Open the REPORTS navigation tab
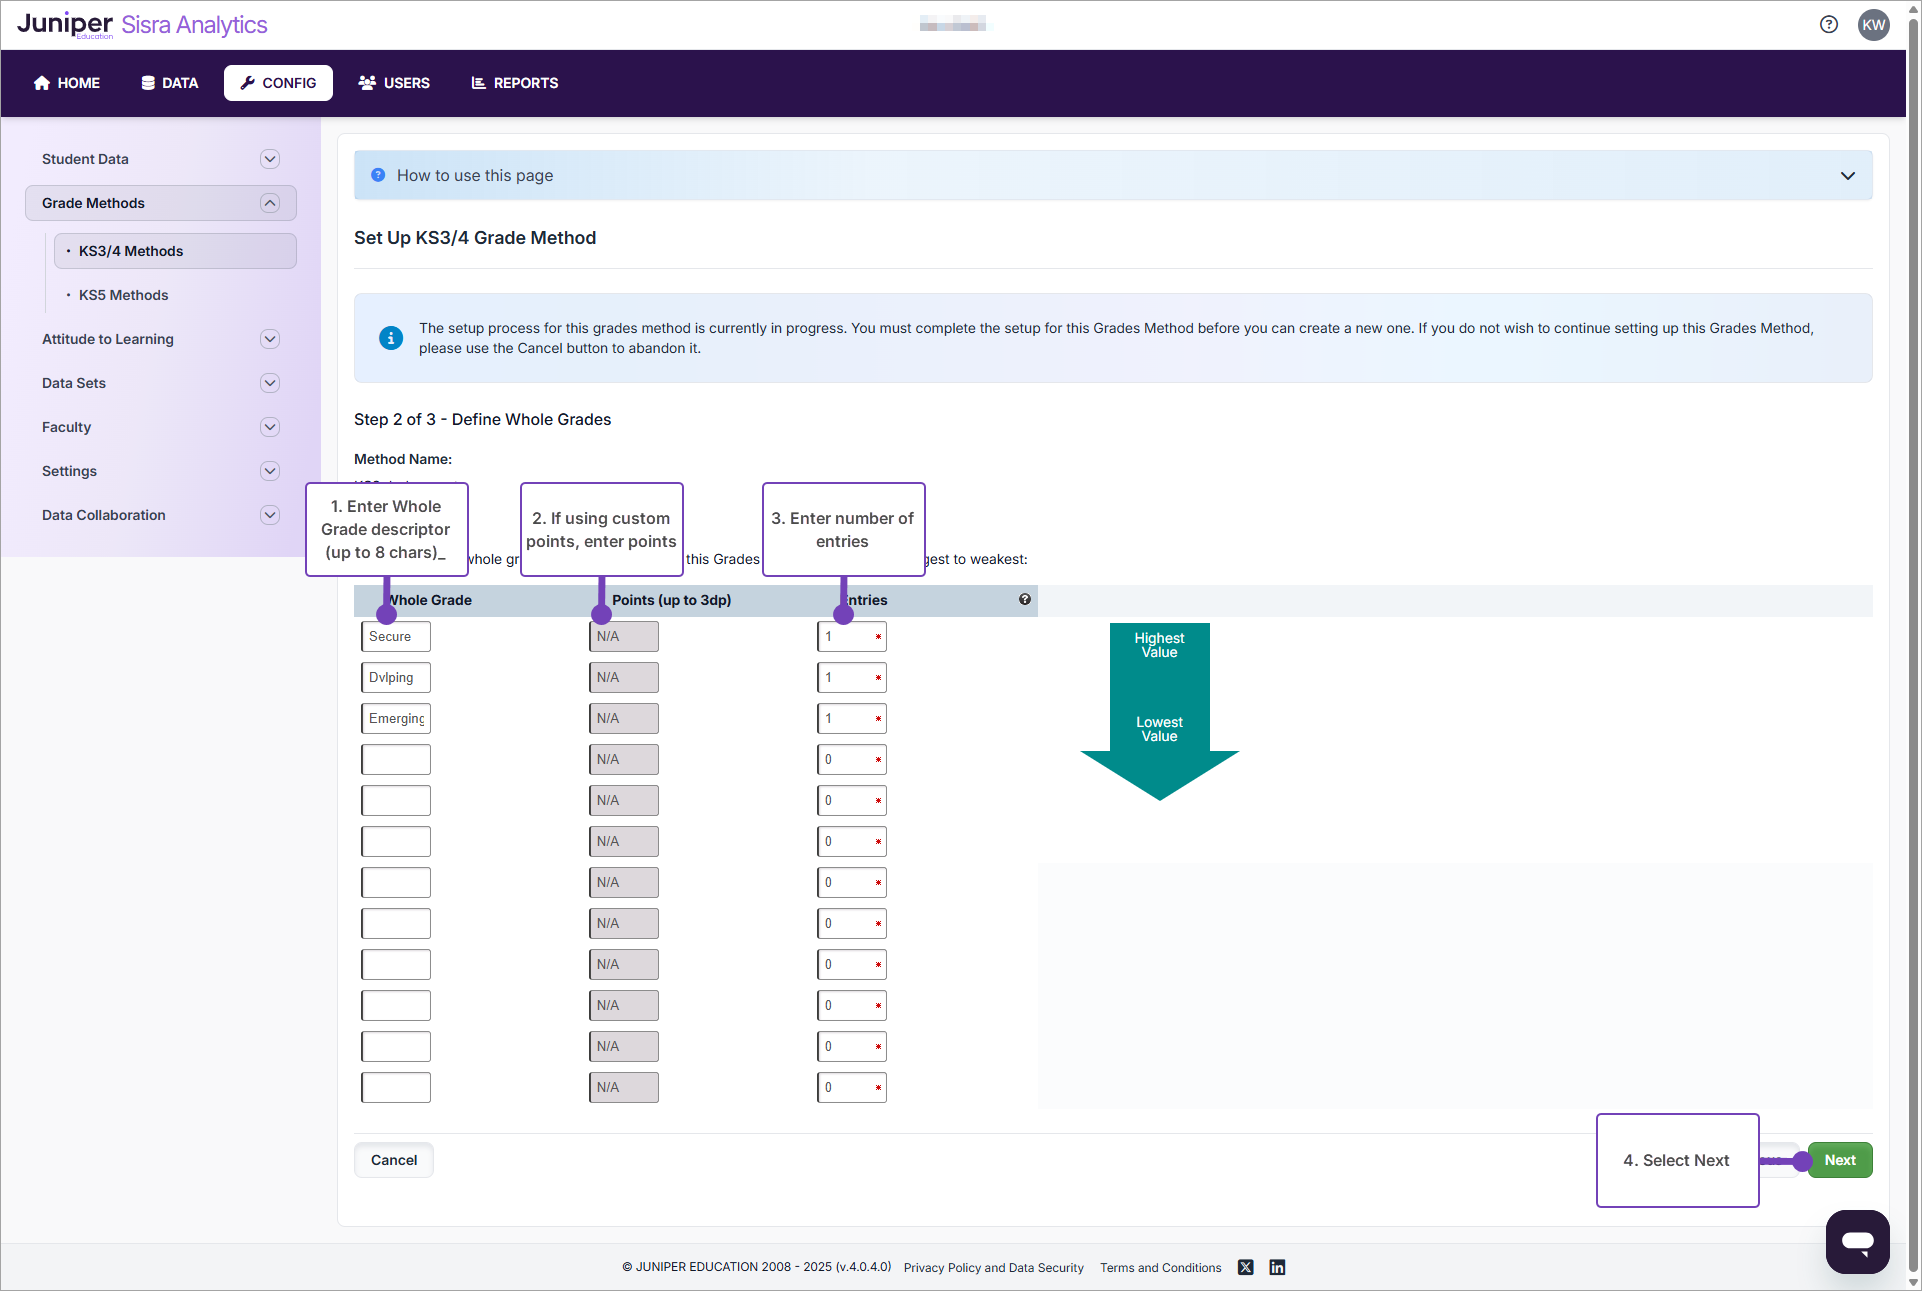Image resolution: width=1922 pixels, height=1291 pixels. (514, 83)
